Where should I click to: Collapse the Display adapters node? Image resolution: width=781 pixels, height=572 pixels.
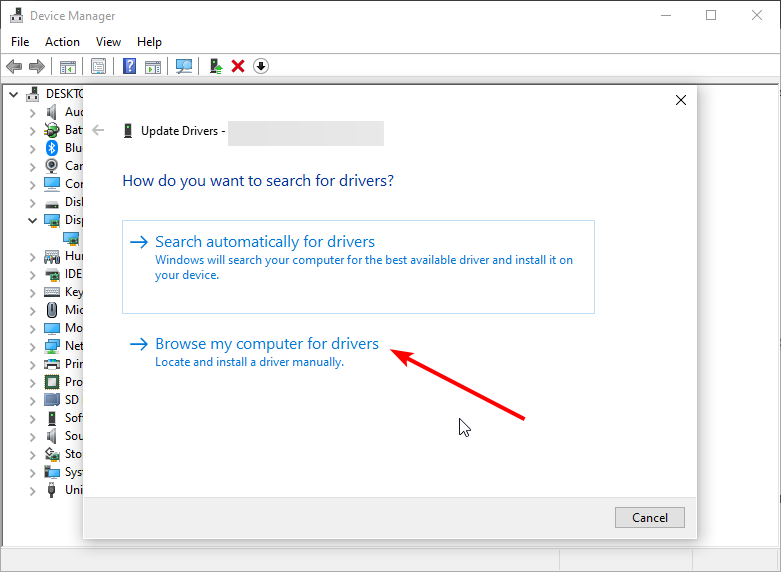click(x=32, y=220)
